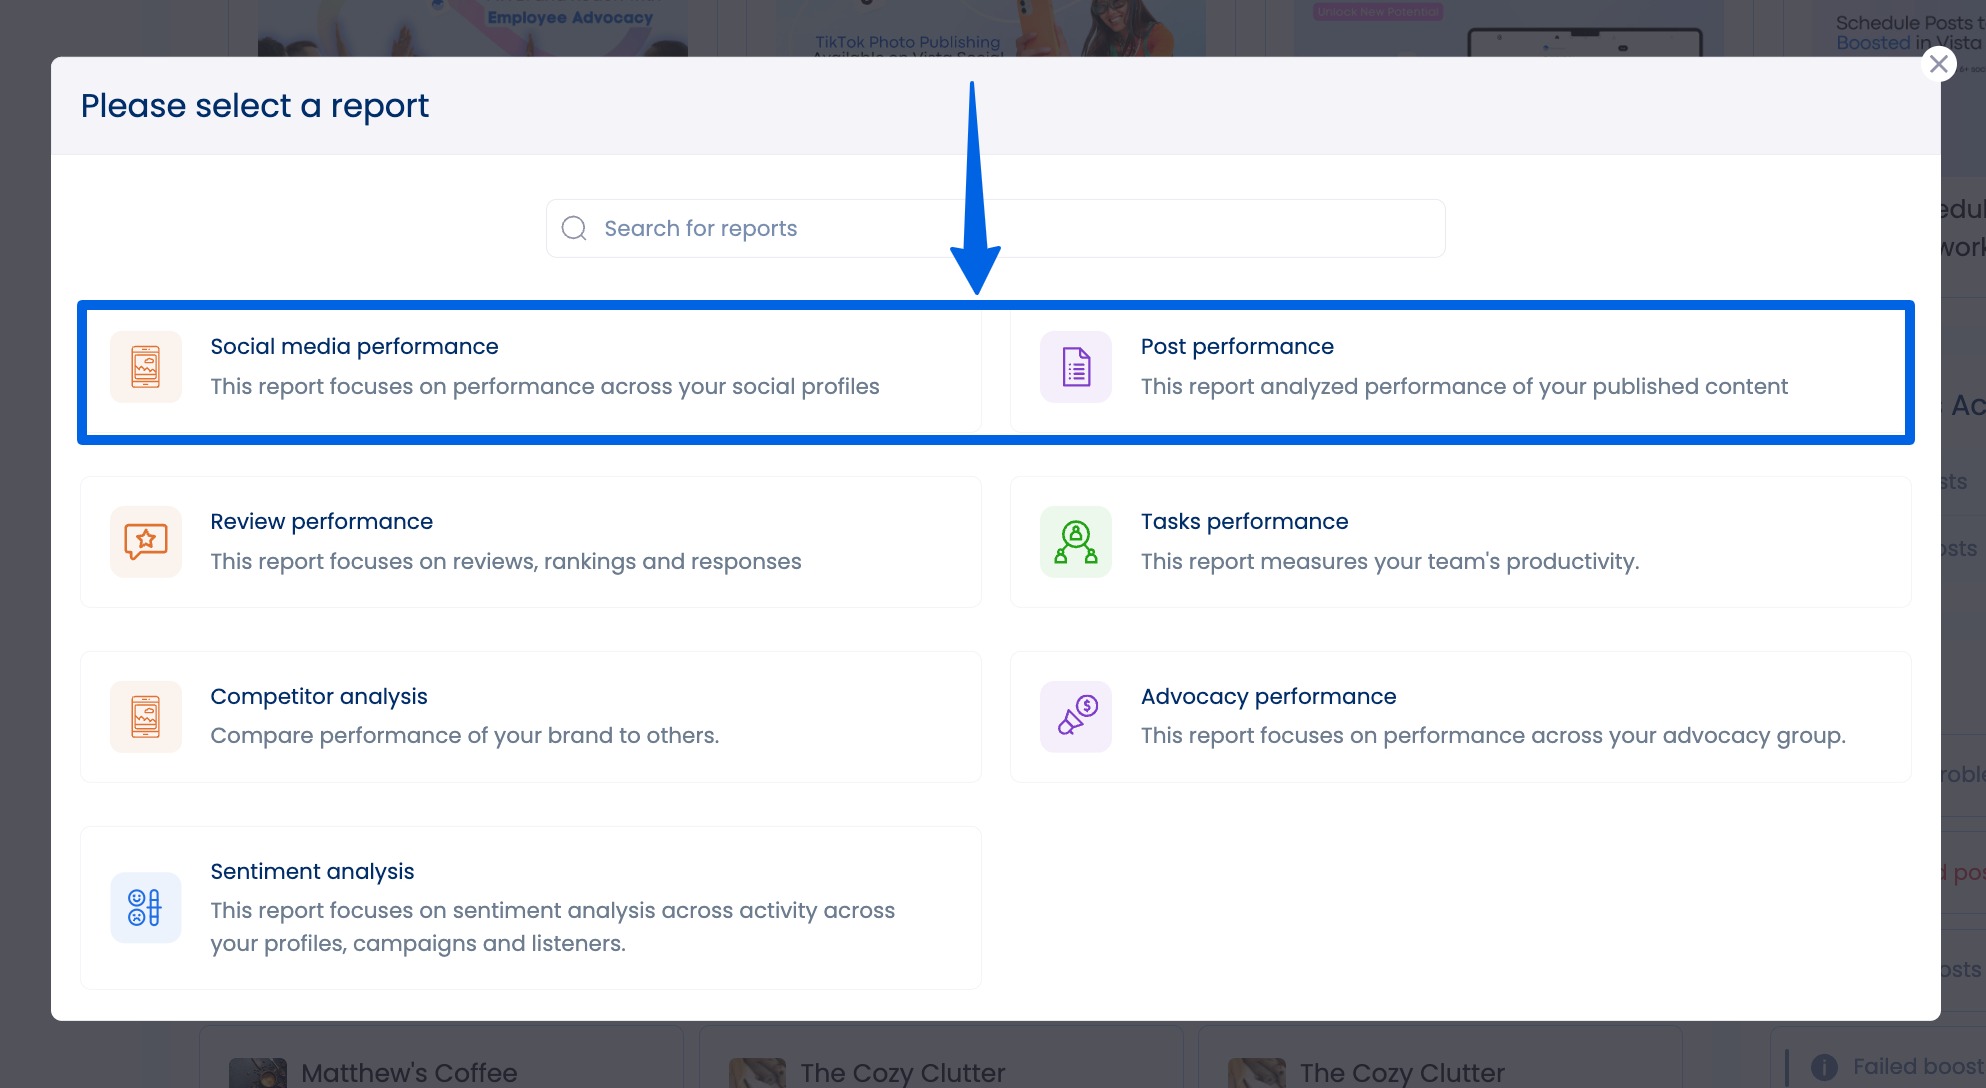Select the Sentiment analysis report card

tap(530, 907)
